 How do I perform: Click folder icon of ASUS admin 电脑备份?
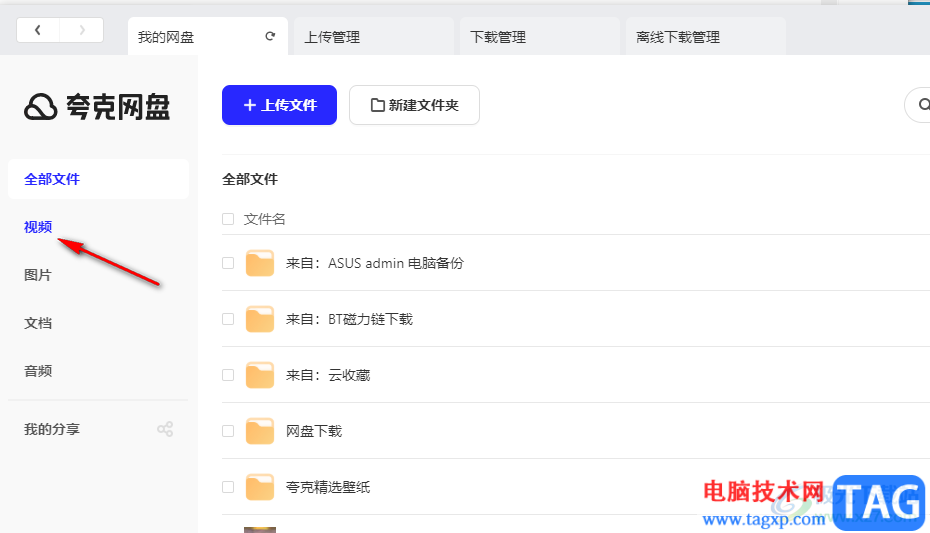click(260, 263)
